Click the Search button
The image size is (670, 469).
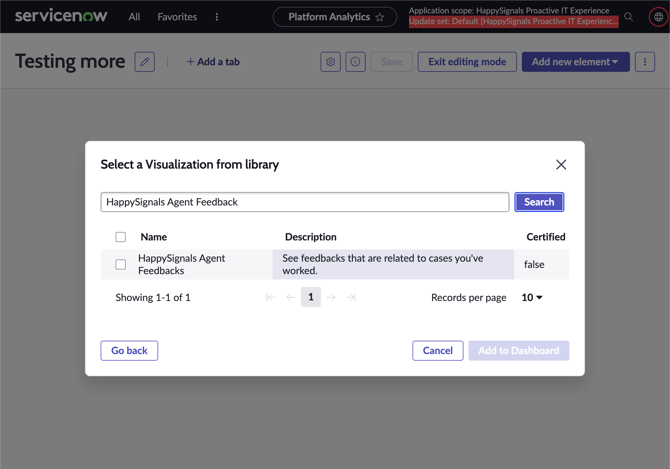point(539,202)
